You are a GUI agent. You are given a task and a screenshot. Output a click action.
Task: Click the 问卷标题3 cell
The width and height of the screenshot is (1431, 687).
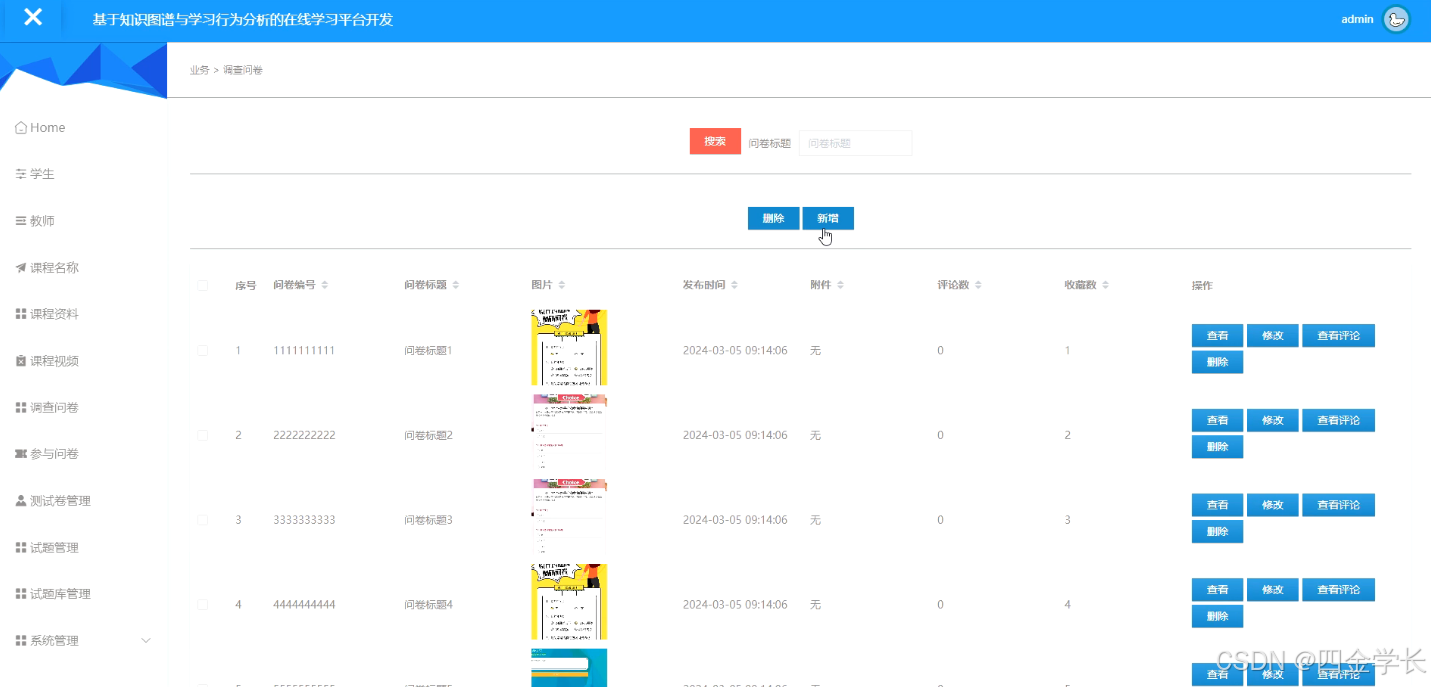point(428,520)
